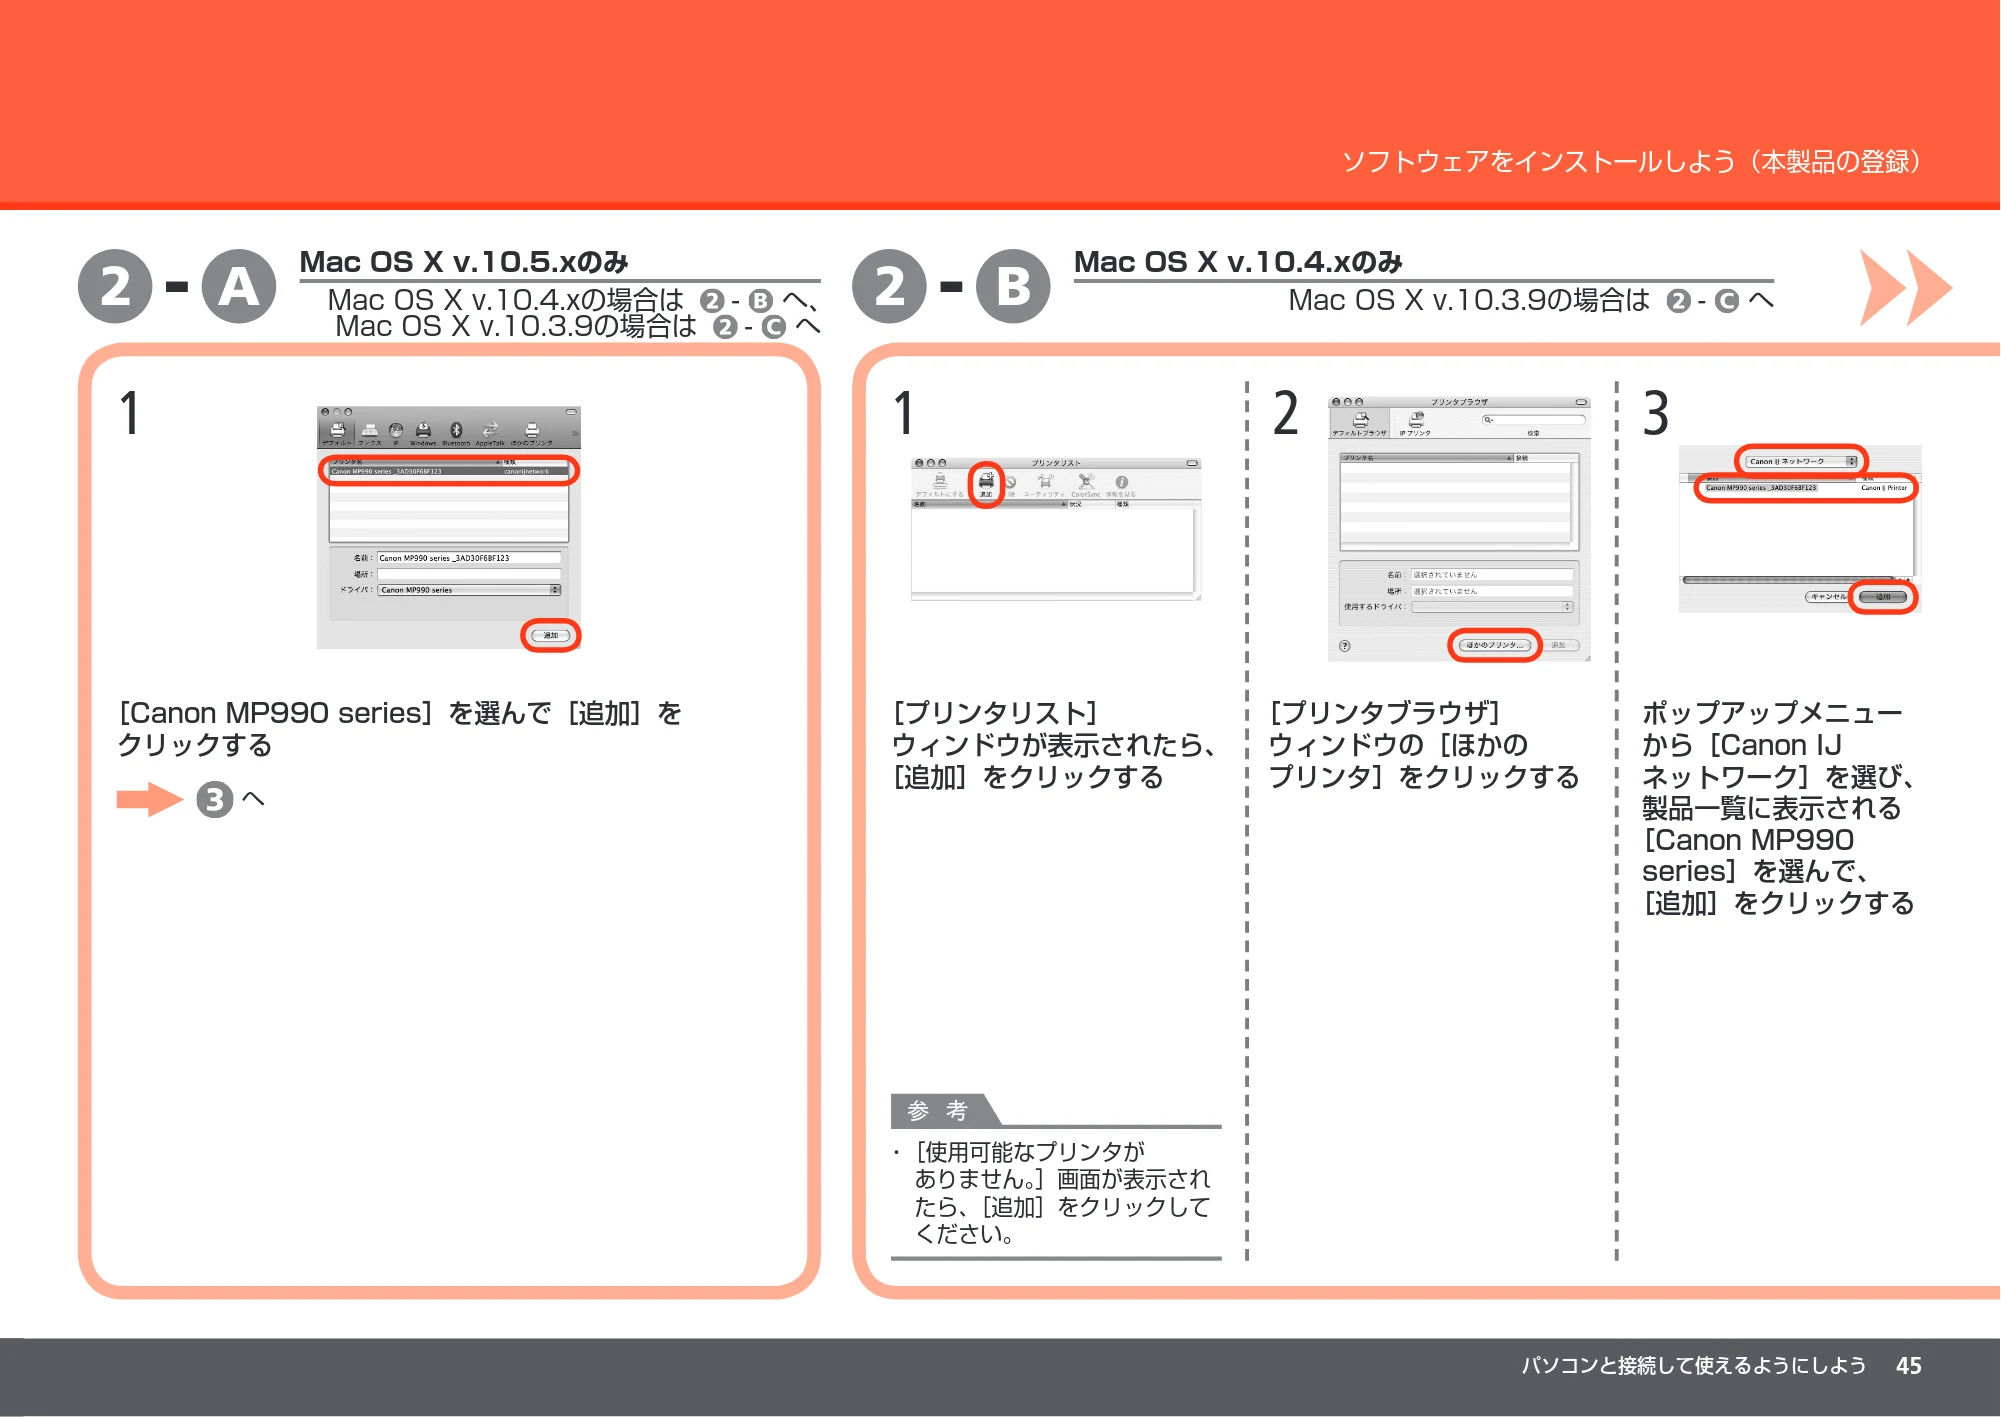Click the プリンタ名 column header in プリンタブラウザ
The height and width of the screenshot is (1417, 2001).
(x=1426, y=458)
